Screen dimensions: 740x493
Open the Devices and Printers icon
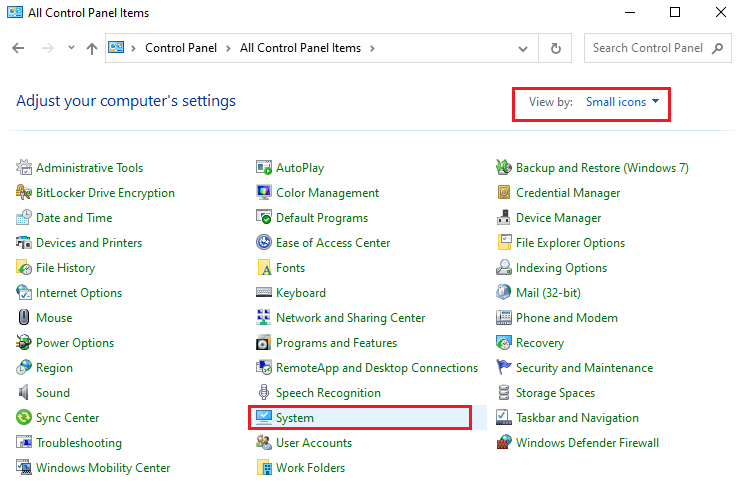pyautogui.click(x=24, y=242)
